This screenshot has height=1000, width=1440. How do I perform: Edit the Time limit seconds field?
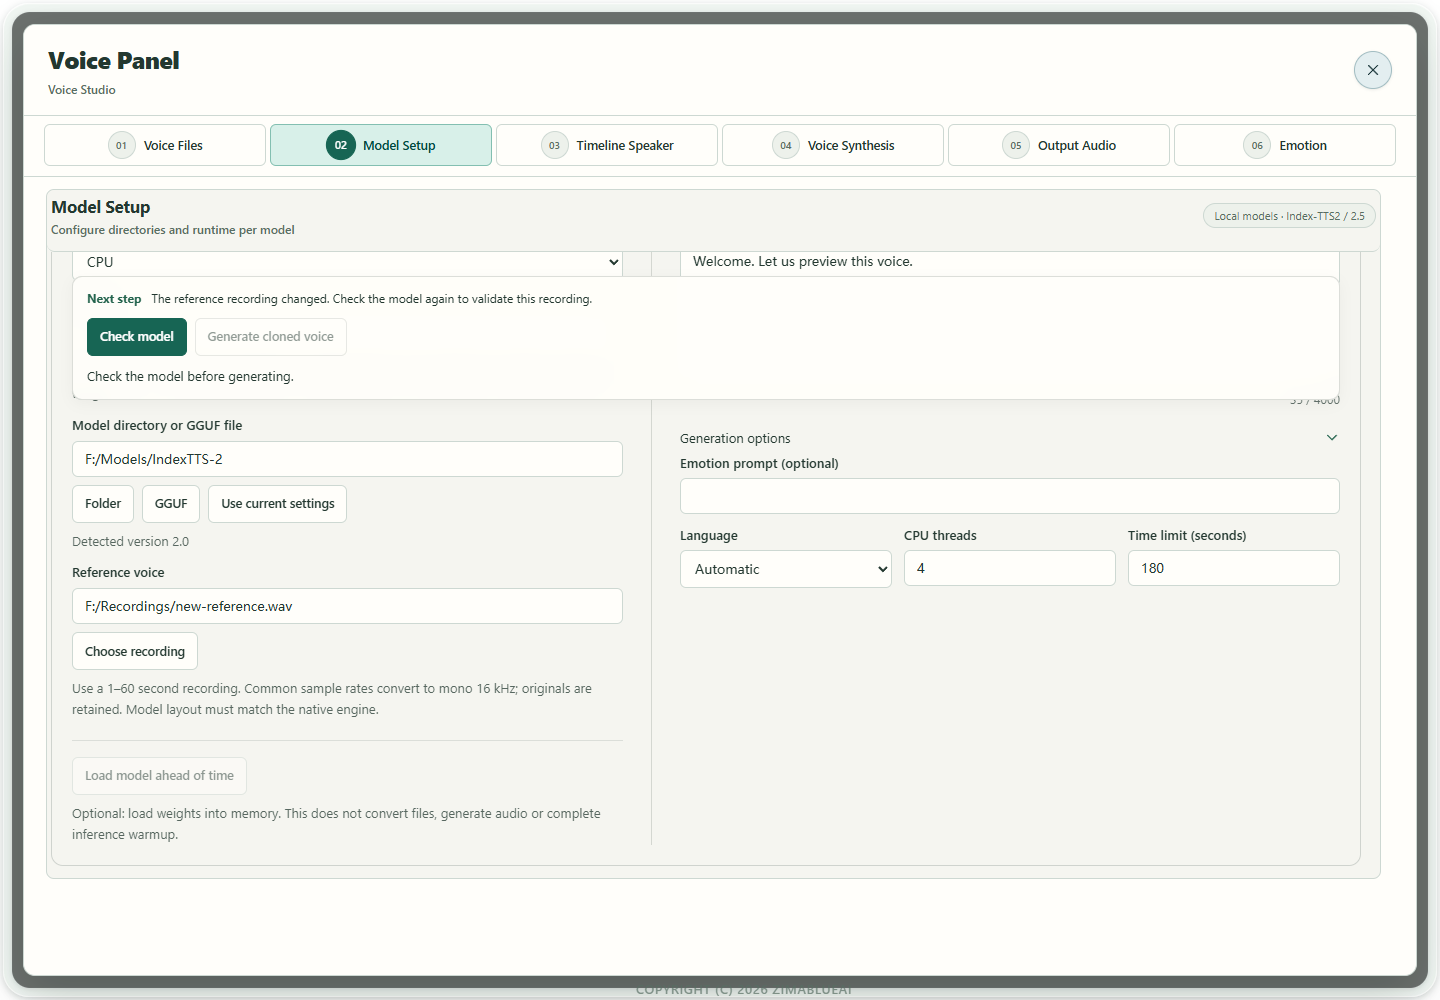tap(1234, 568)
